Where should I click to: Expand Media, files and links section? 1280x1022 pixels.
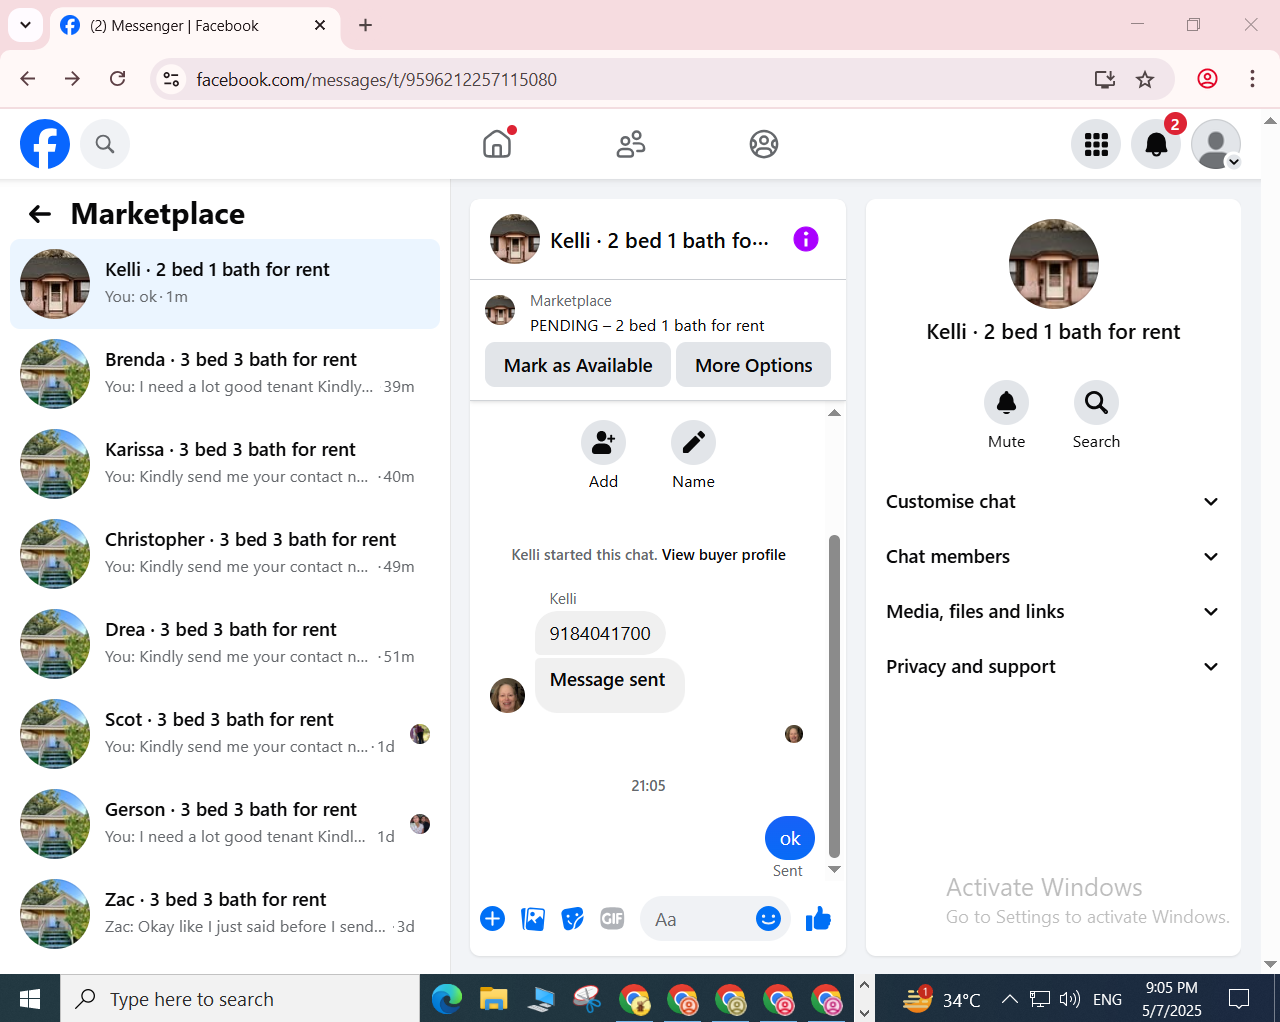[x=1053, y=612]
